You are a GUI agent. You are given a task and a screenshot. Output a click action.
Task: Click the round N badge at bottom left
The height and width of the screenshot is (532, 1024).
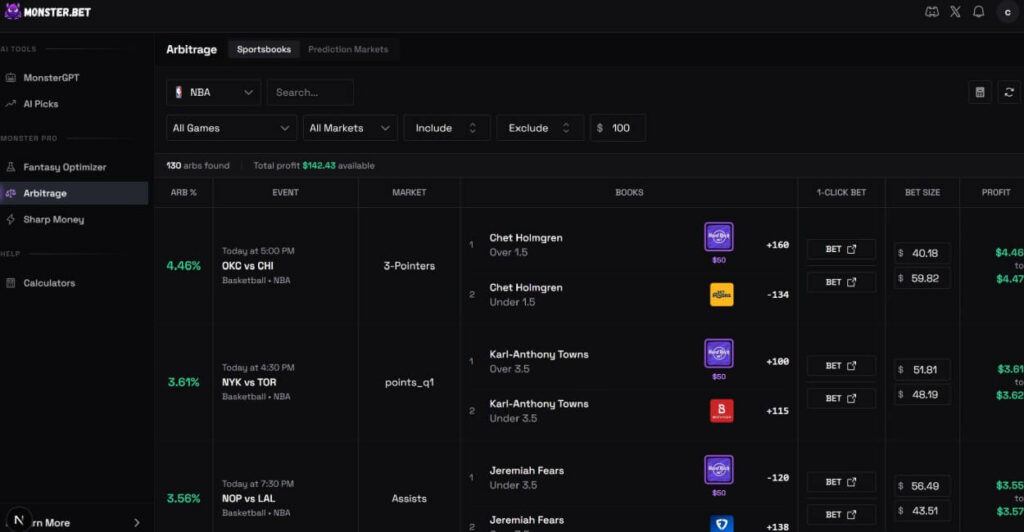[18, 520]
